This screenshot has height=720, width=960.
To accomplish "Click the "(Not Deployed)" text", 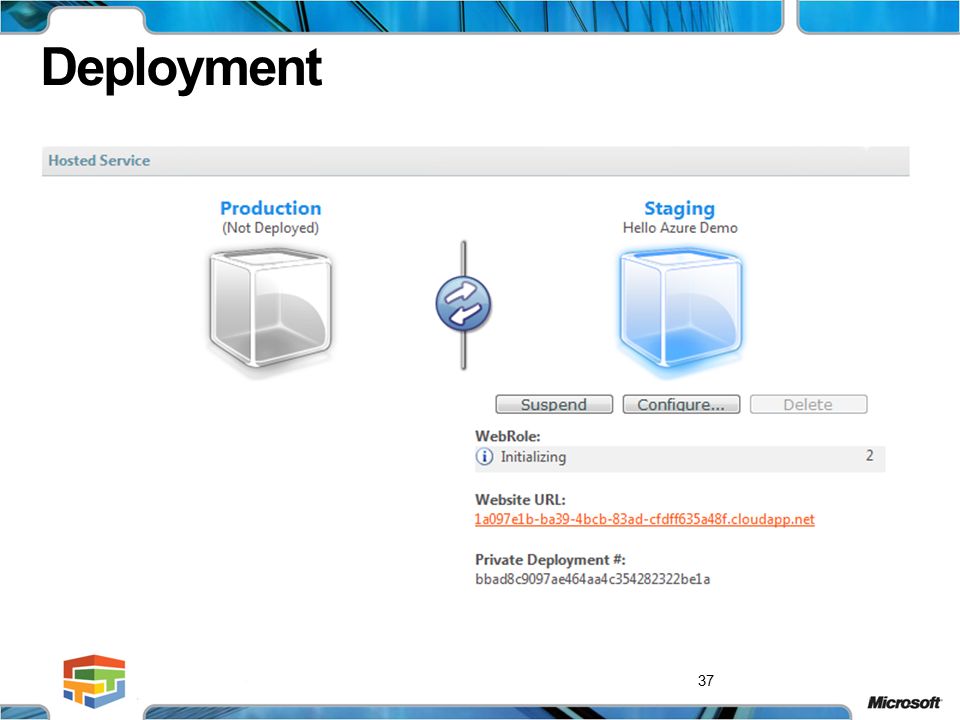I will (271, 228).
